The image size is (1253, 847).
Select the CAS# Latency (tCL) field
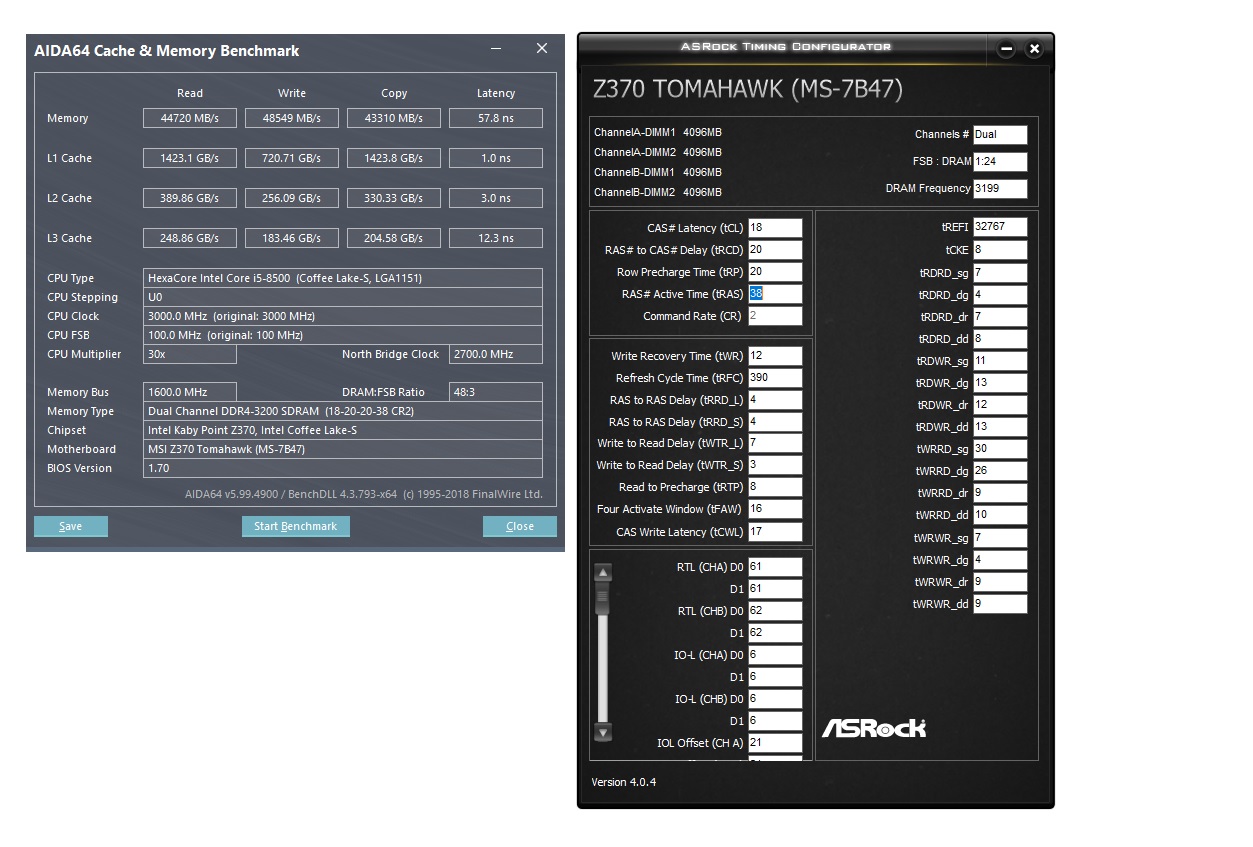click(775, 228)
